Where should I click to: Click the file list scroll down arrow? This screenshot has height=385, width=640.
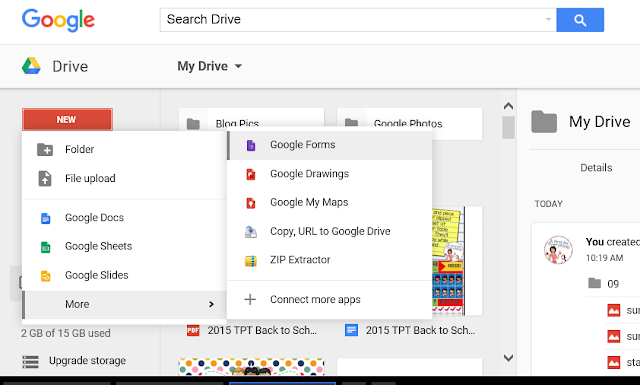coord(508,358)
